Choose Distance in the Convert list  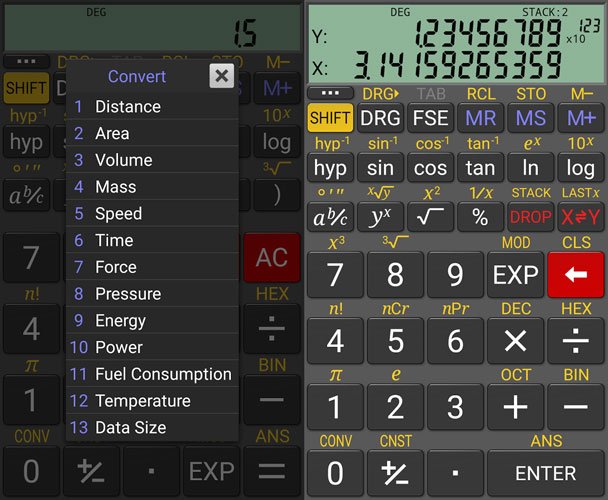pyautogui.click(x=152, y=107)
